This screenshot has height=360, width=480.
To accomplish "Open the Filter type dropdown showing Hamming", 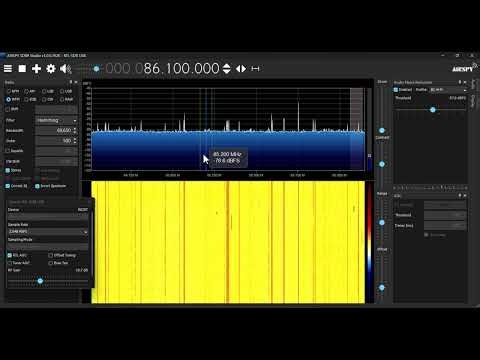I will click(x=56, y=120).
